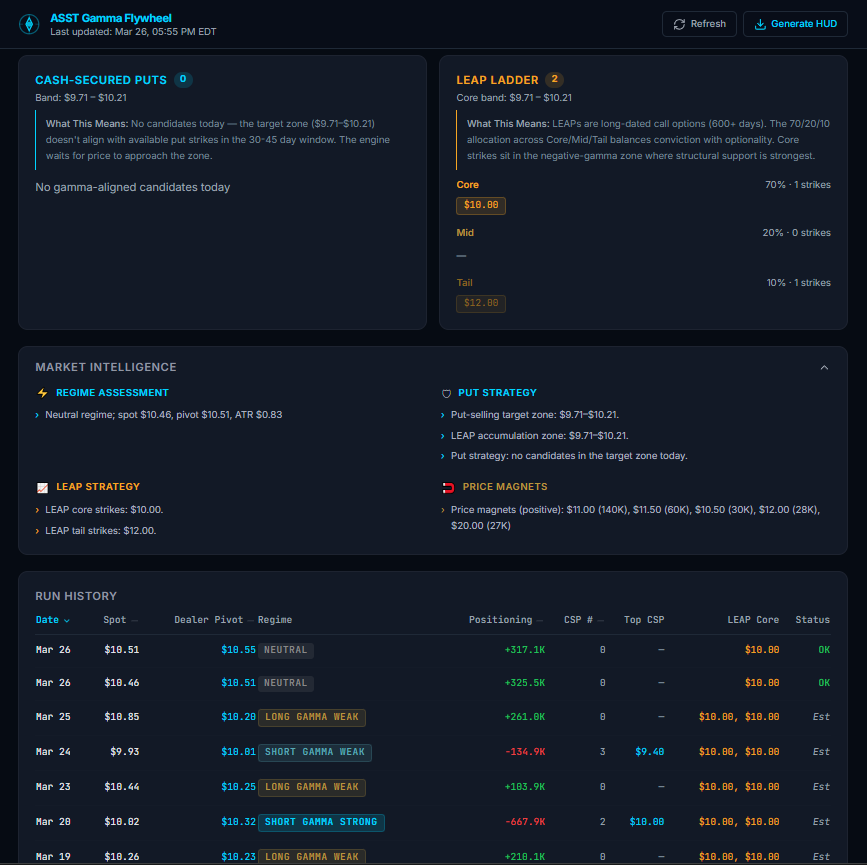Viewport: 867px width, 865px height.
Task: Click the dealer pivot value $10.32
Action: (238, 822)
